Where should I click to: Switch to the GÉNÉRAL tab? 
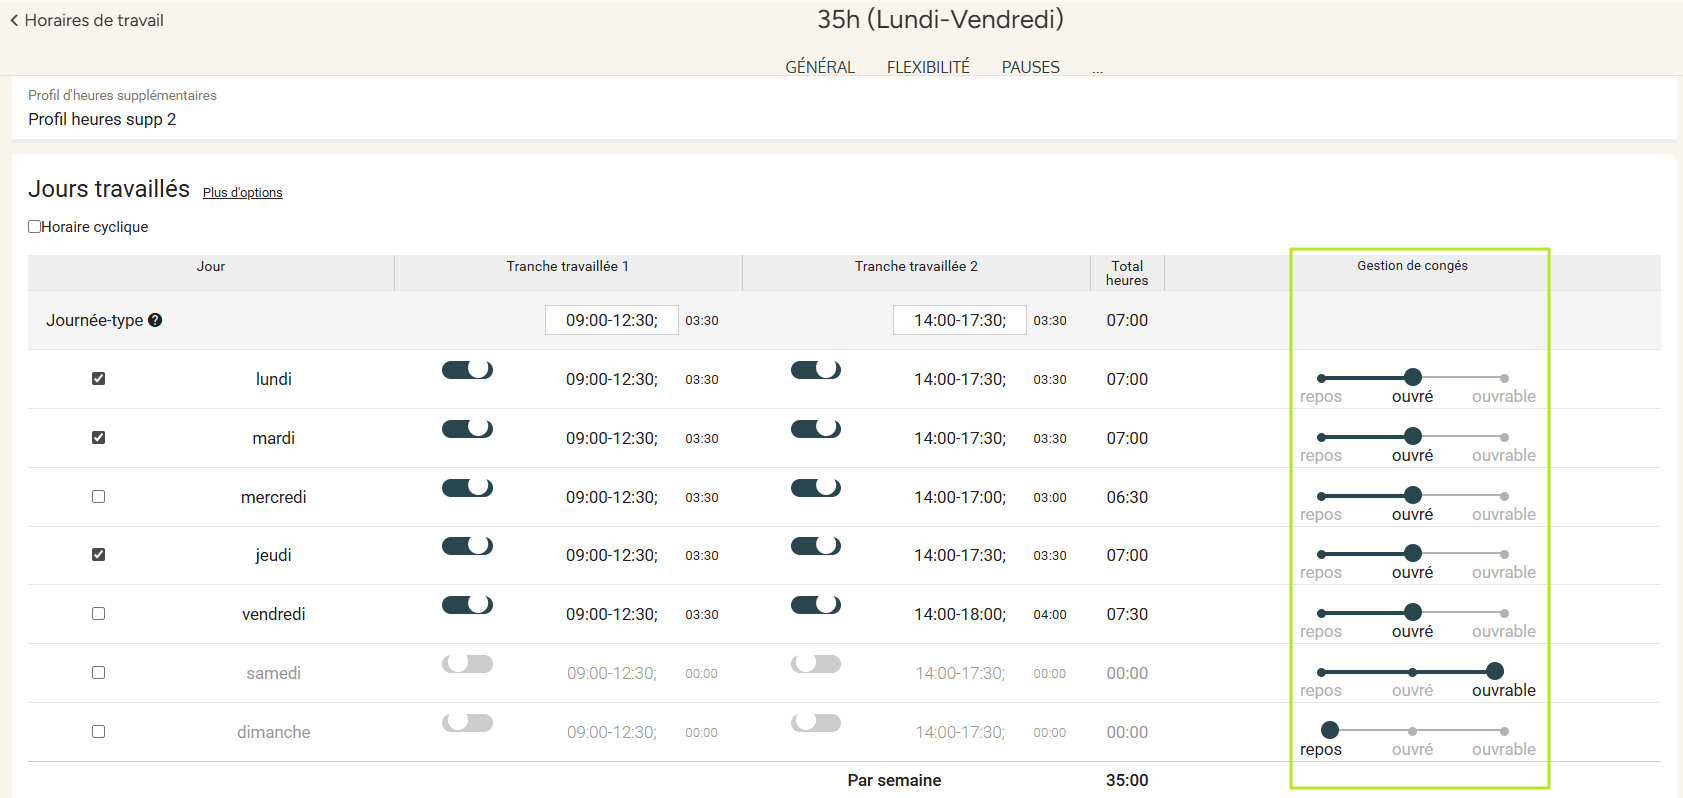point(819,67)
